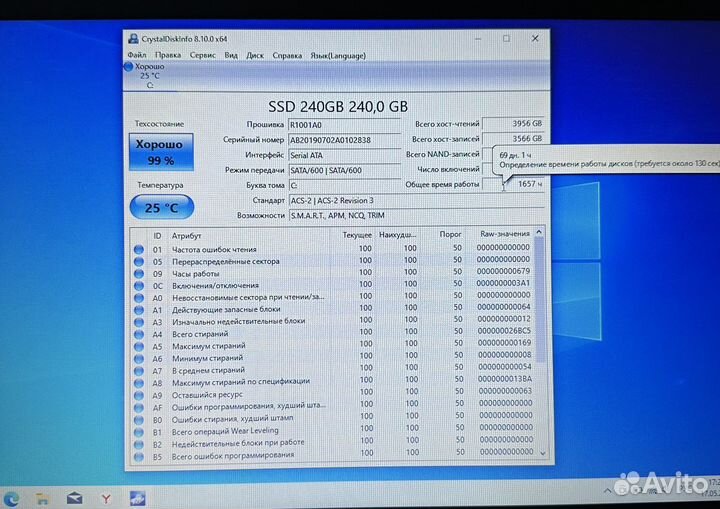
Task: Click the attribute list vertical scrollbar thumb
Action: tap(540, 300)
